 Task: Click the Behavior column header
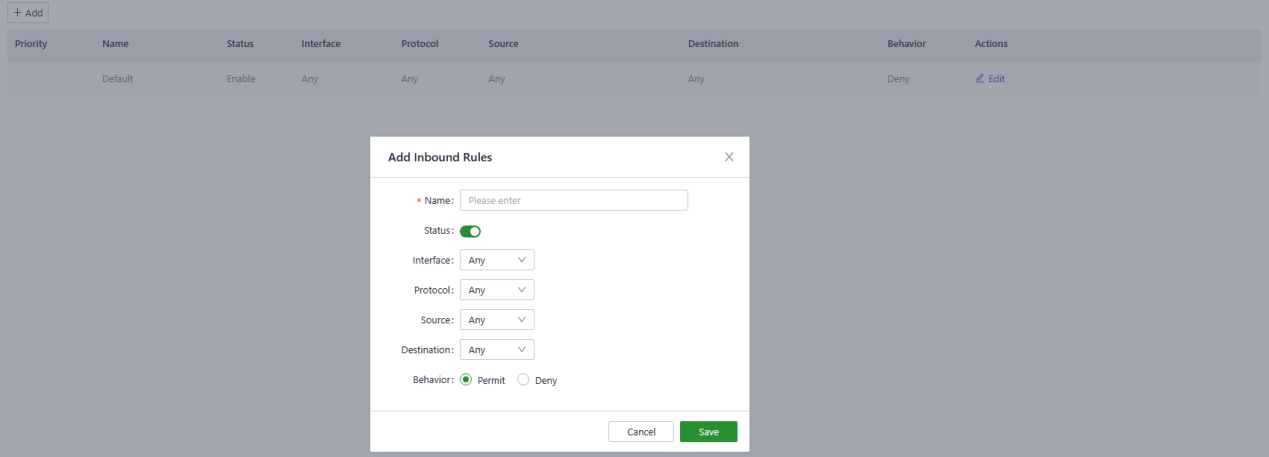click(x=906, y=45)
